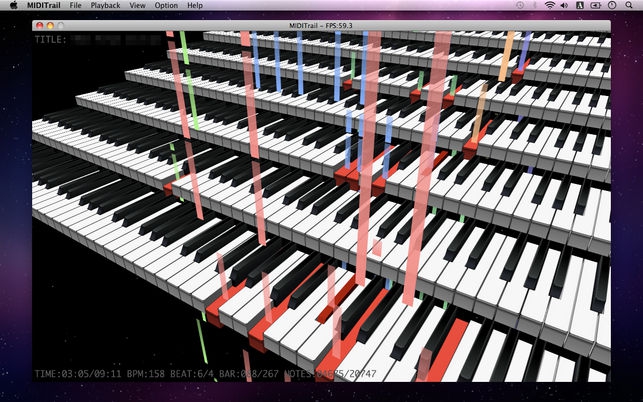This screenshot has width=643, height=402.
Task: Open the Wi-Fi status menu
Action: pyautogui.click(x=550, y=5)
